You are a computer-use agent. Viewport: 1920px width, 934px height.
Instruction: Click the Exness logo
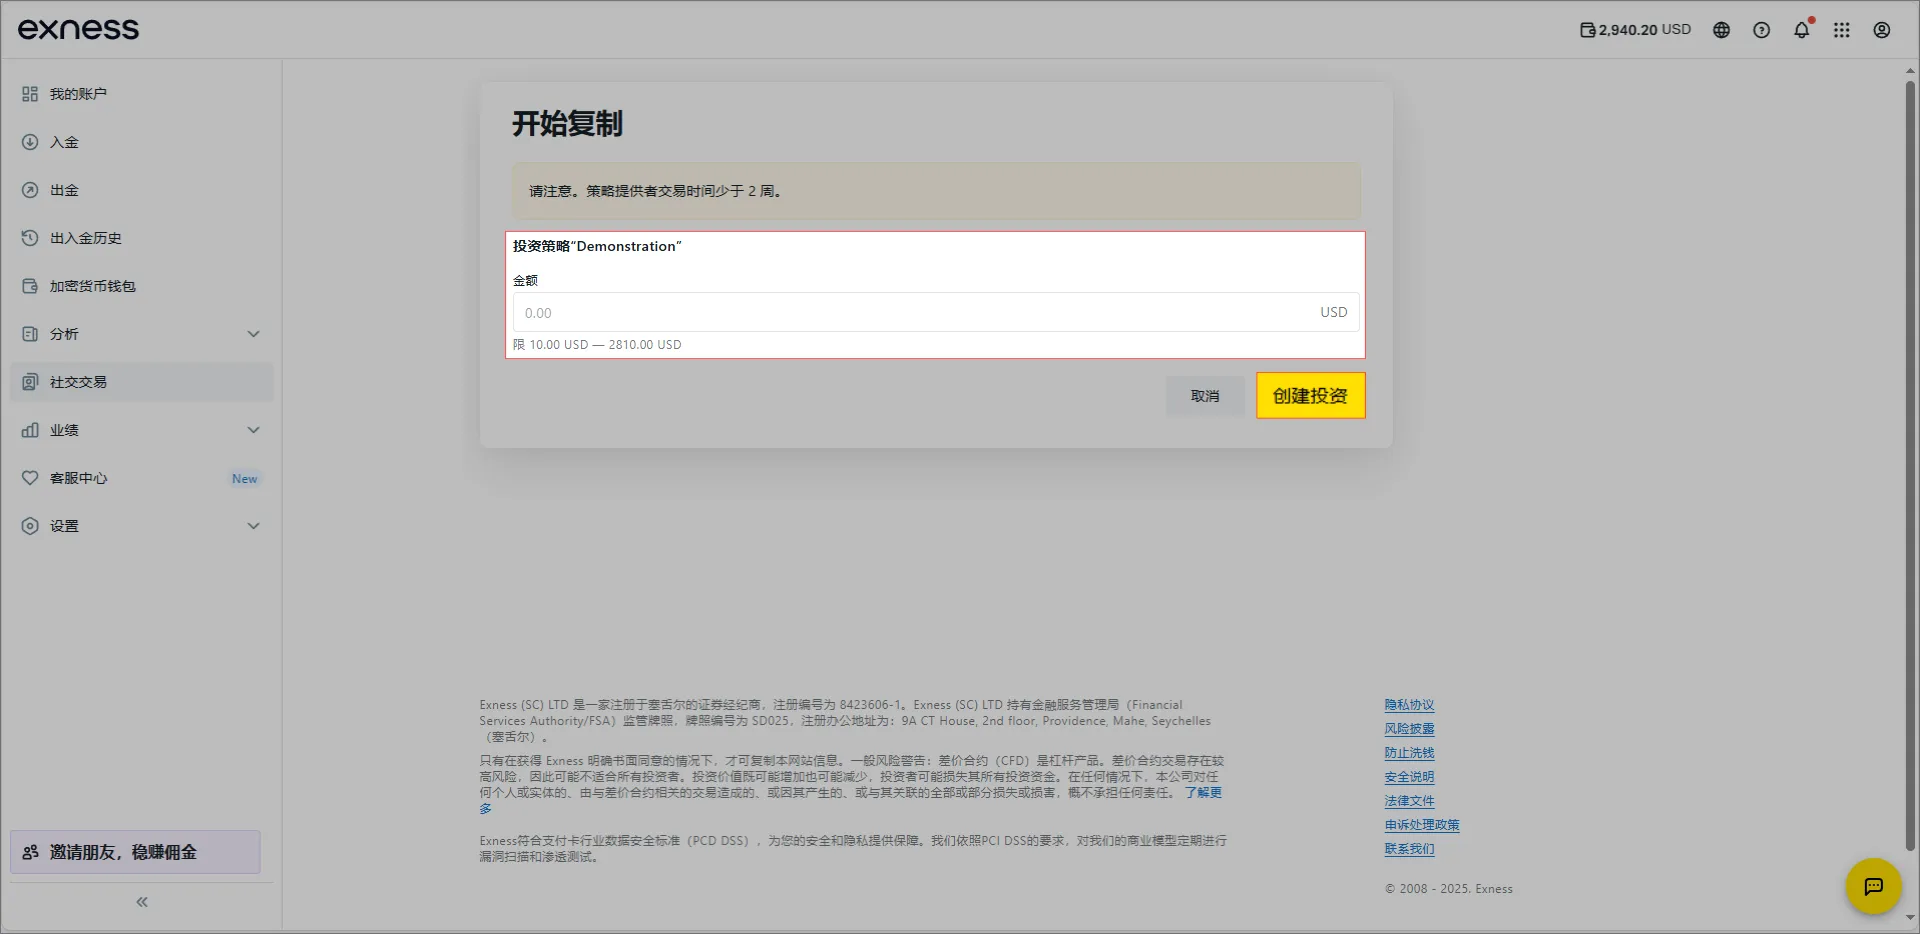click(78, 29)
